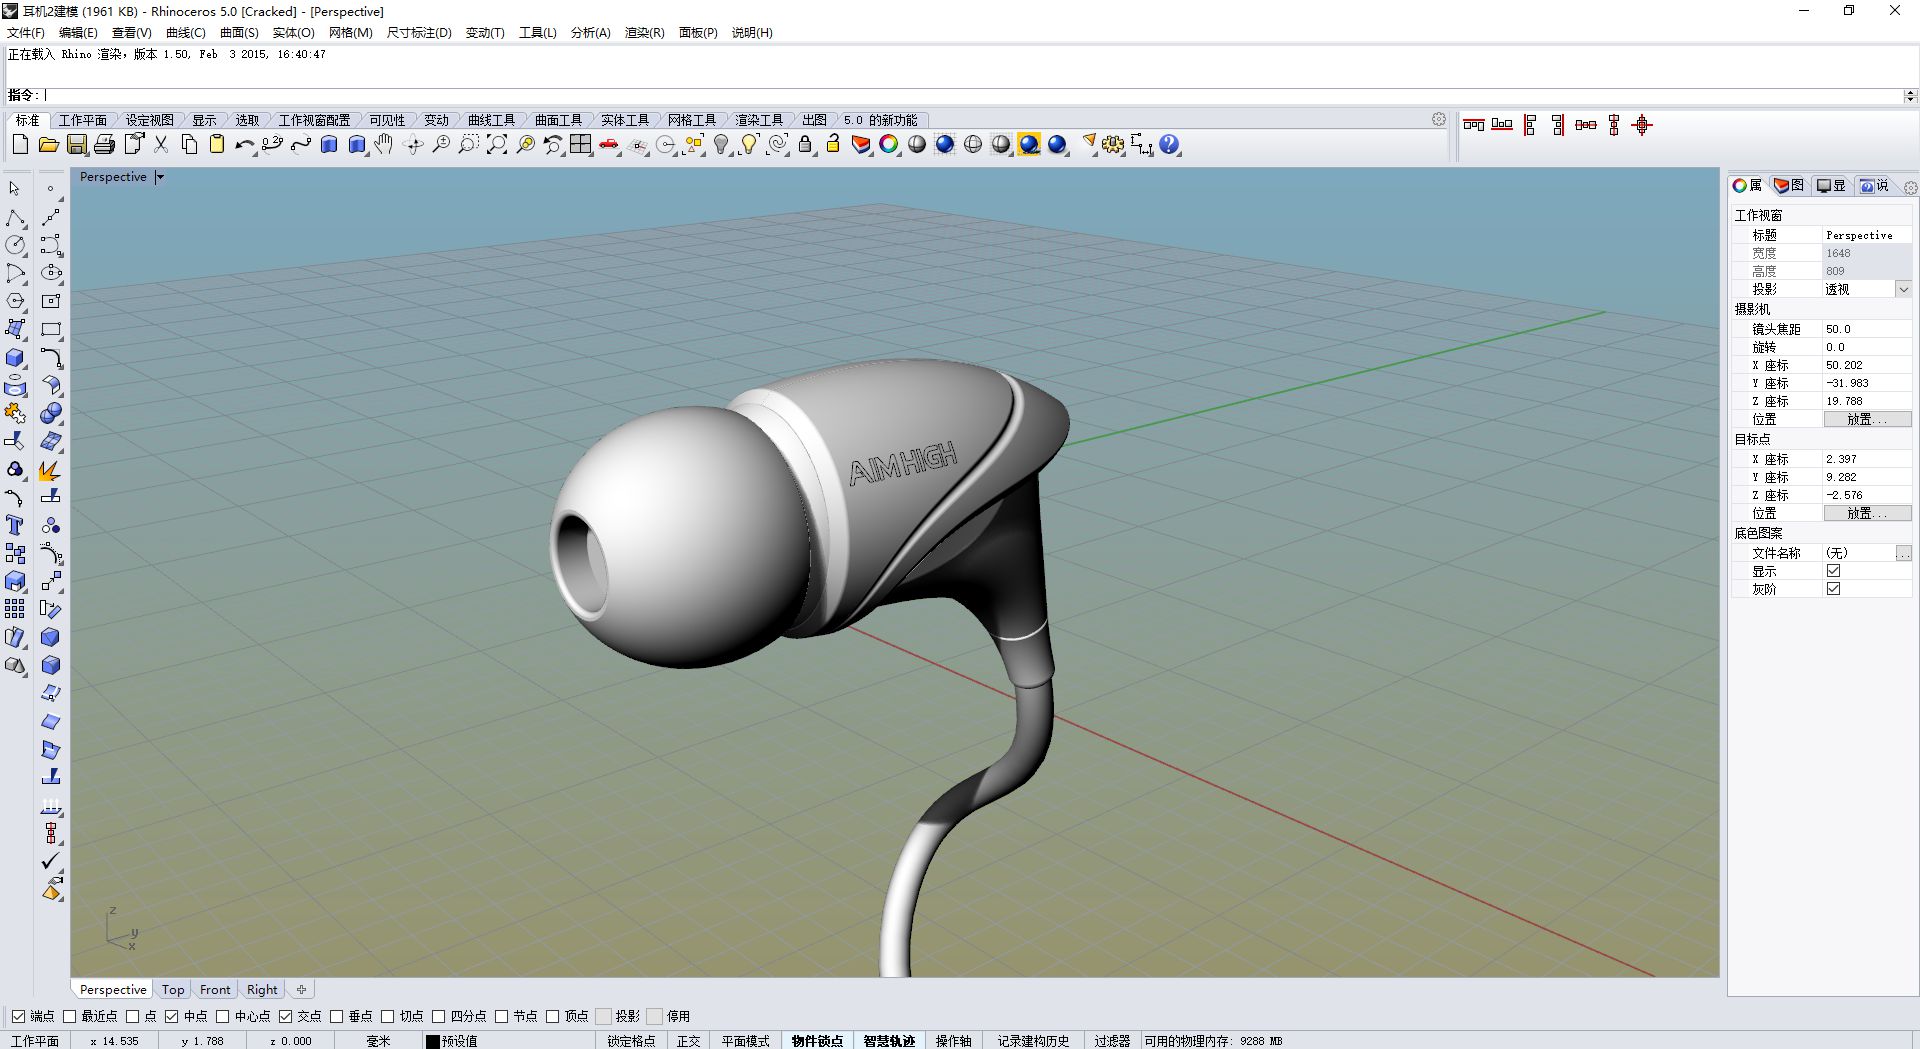Create a new file with the New icon
The width and height of the screenshot is (1920, 1049).
(20, 144)
